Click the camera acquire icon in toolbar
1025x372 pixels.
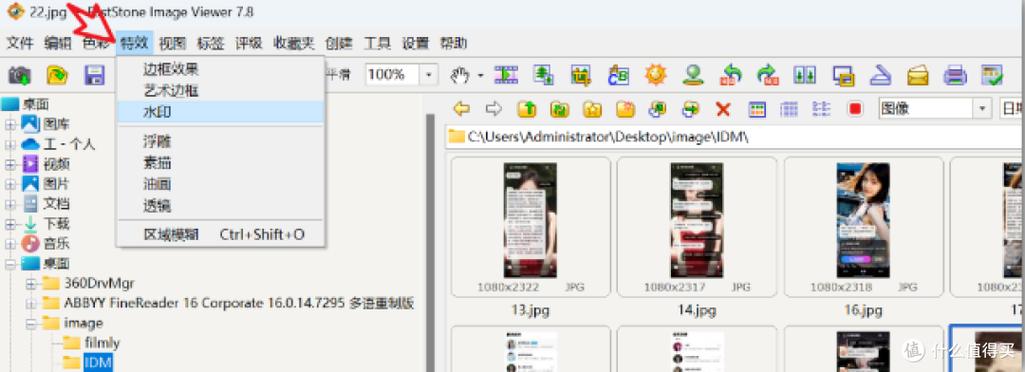point(20,75)
